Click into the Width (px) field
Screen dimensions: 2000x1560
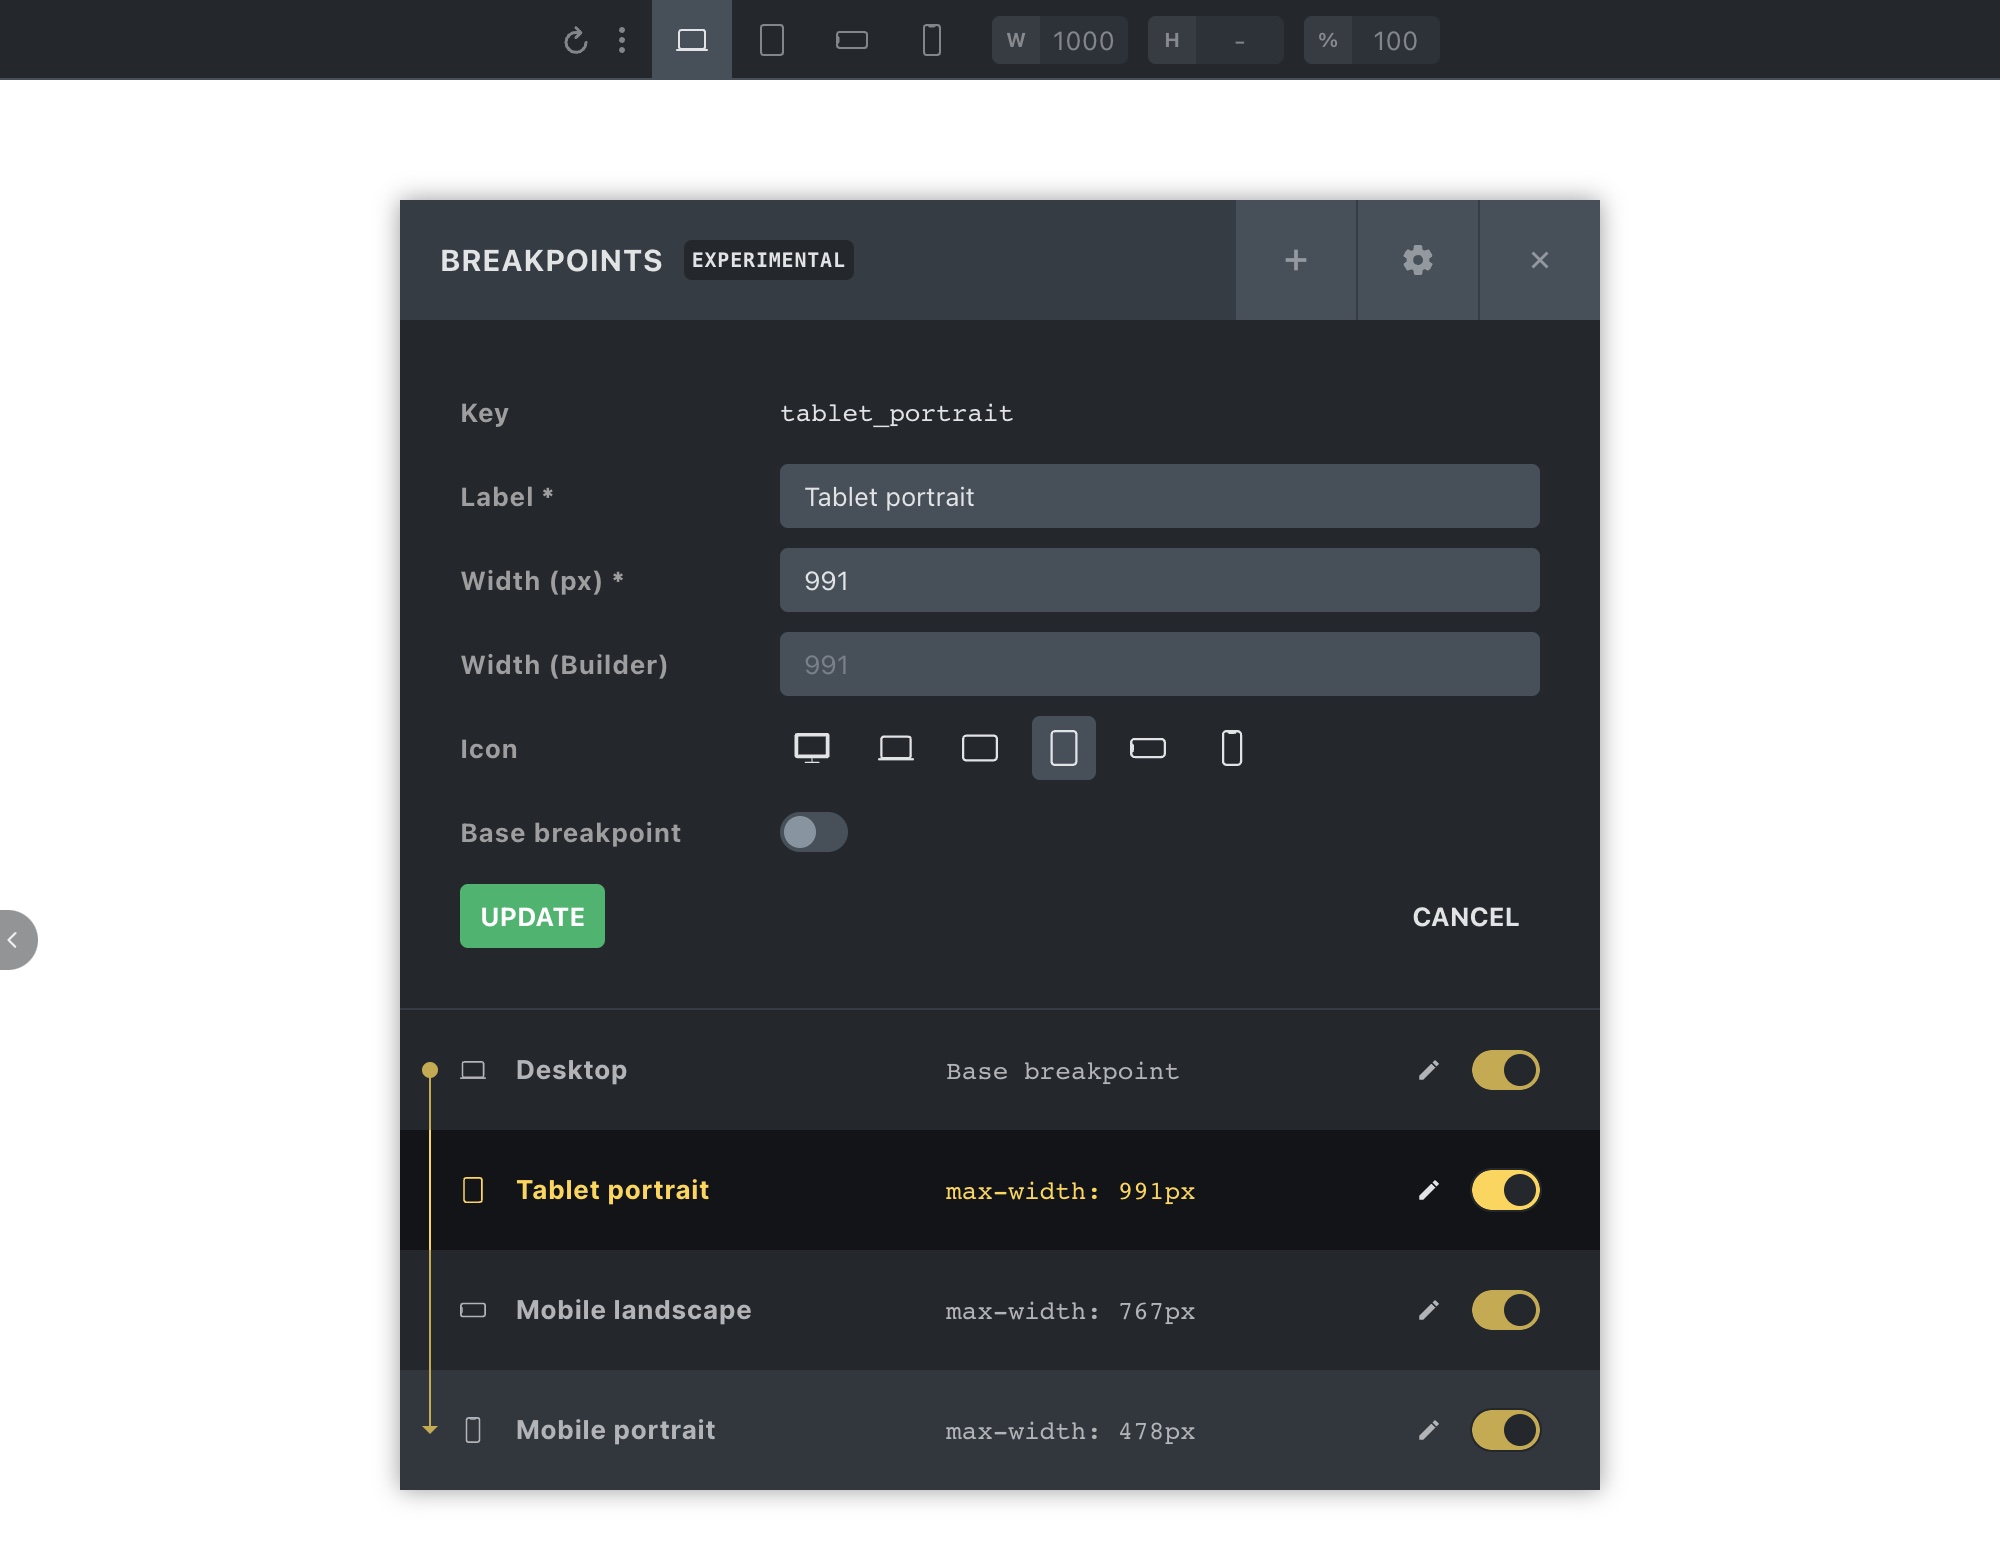[x=1159, y=580]
